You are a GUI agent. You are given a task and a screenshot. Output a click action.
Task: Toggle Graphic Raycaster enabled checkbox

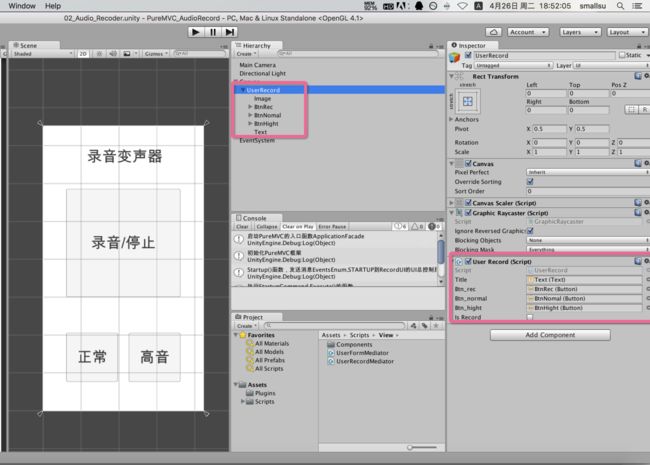(x=468, y=213)
